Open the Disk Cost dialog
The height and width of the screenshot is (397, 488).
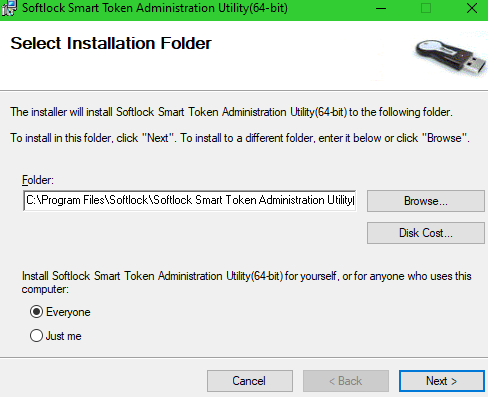pyautogui.click(x=426, y=233)
